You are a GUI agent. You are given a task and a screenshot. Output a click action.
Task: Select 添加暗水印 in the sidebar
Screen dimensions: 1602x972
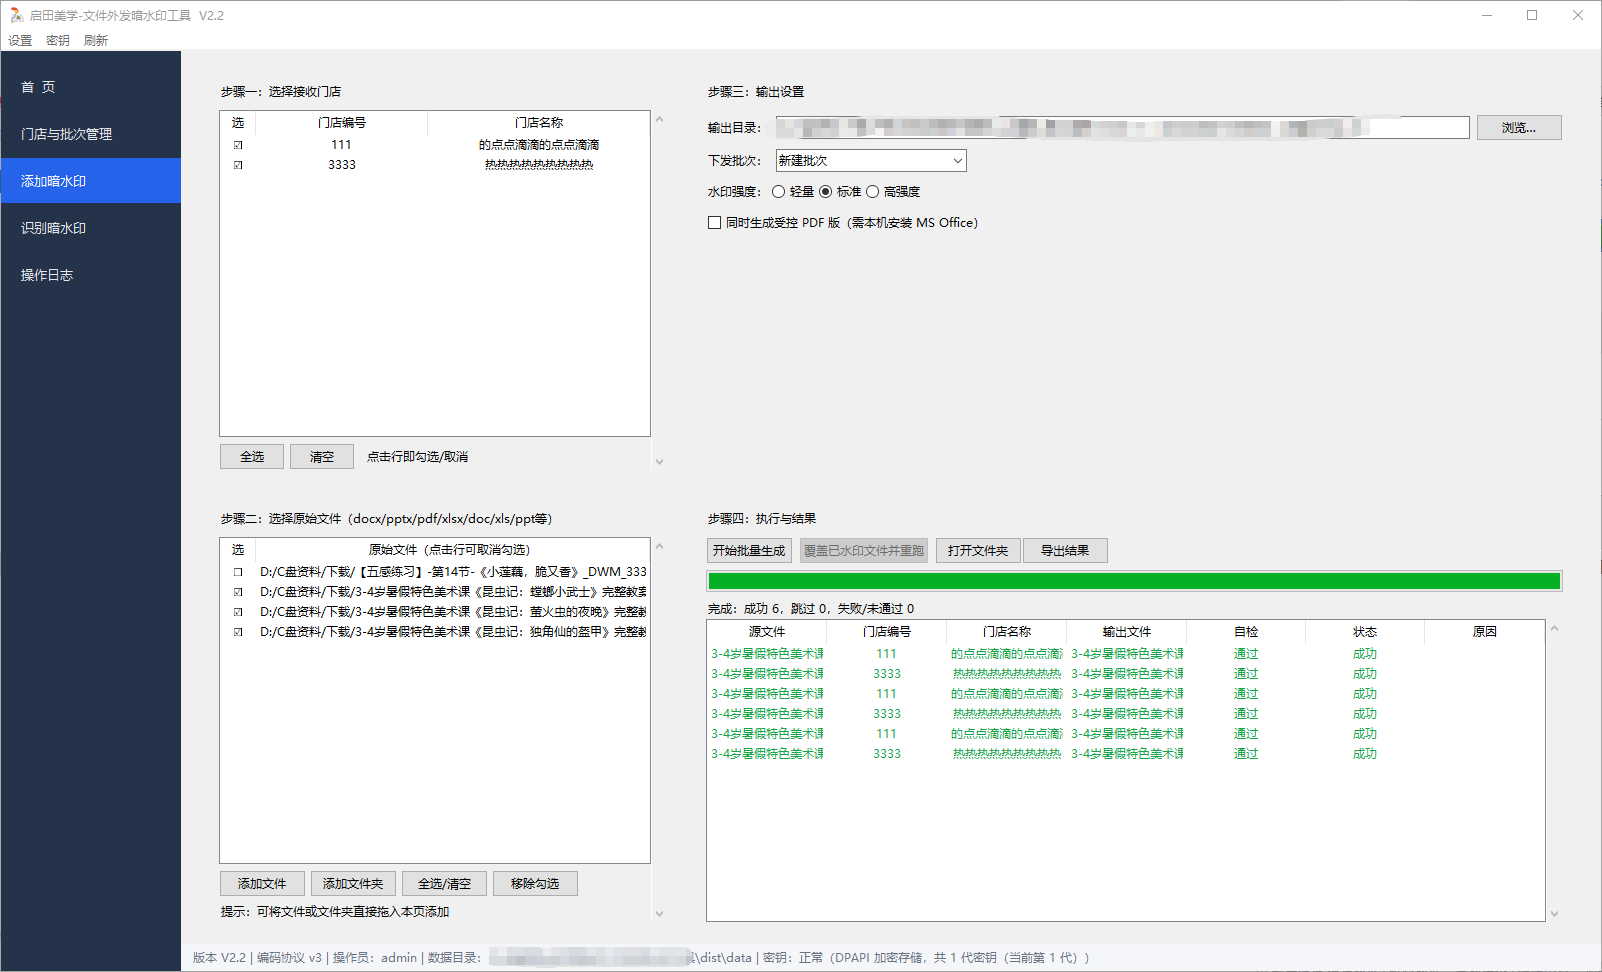tap(90, 181)
